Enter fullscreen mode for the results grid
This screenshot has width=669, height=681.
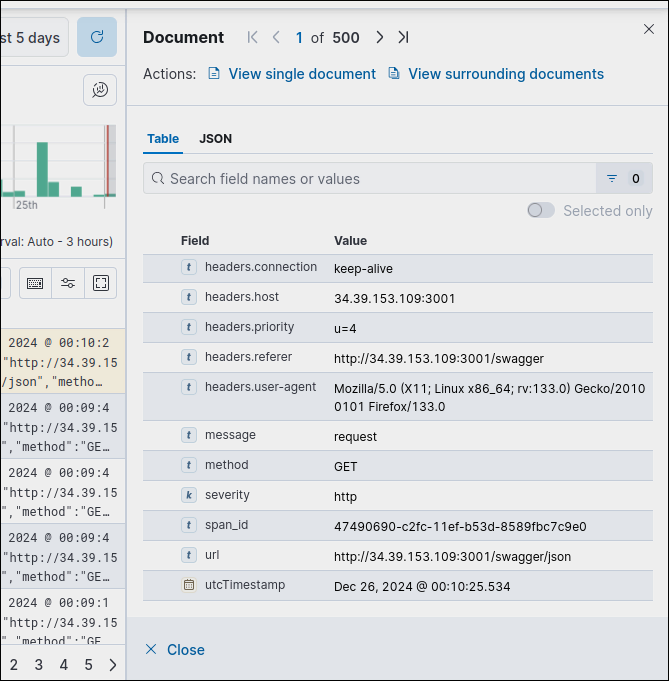pos(100,283)
